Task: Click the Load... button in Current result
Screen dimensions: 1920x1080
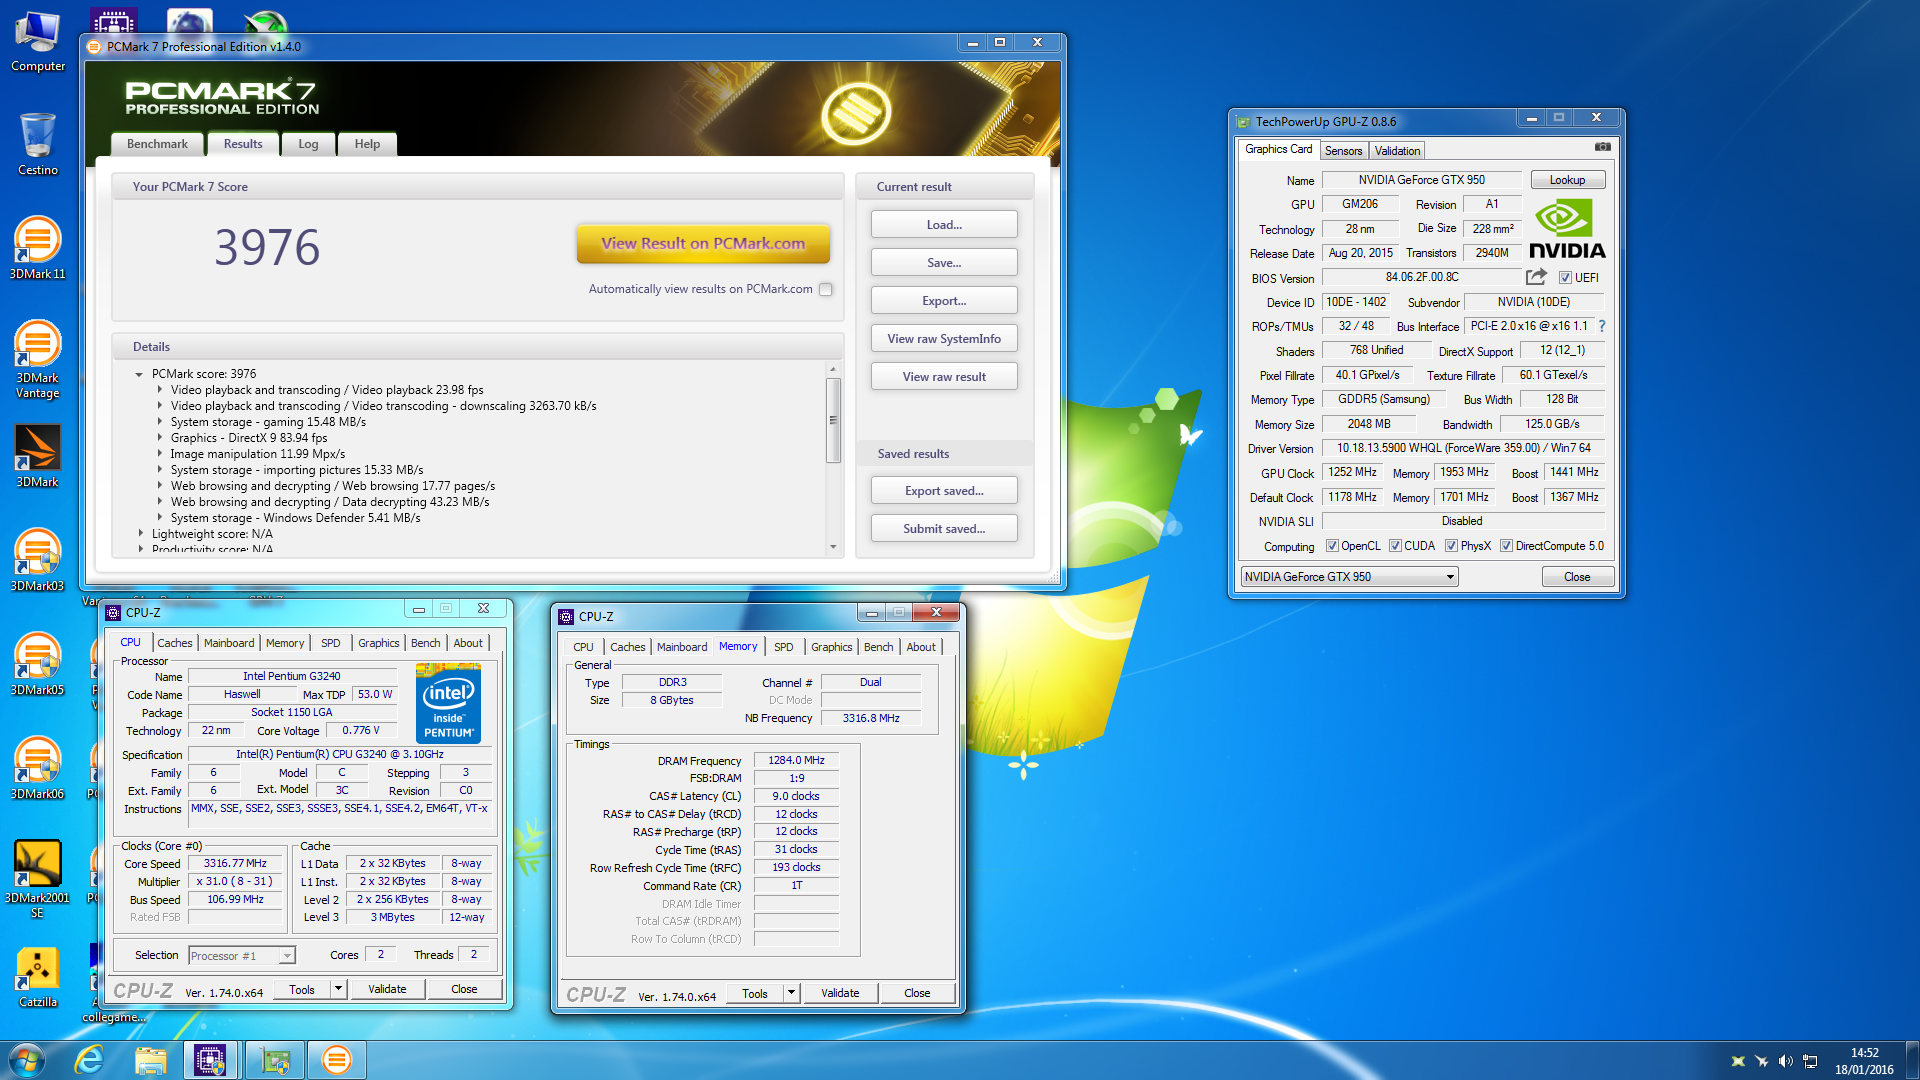Action: pos(944,225)
